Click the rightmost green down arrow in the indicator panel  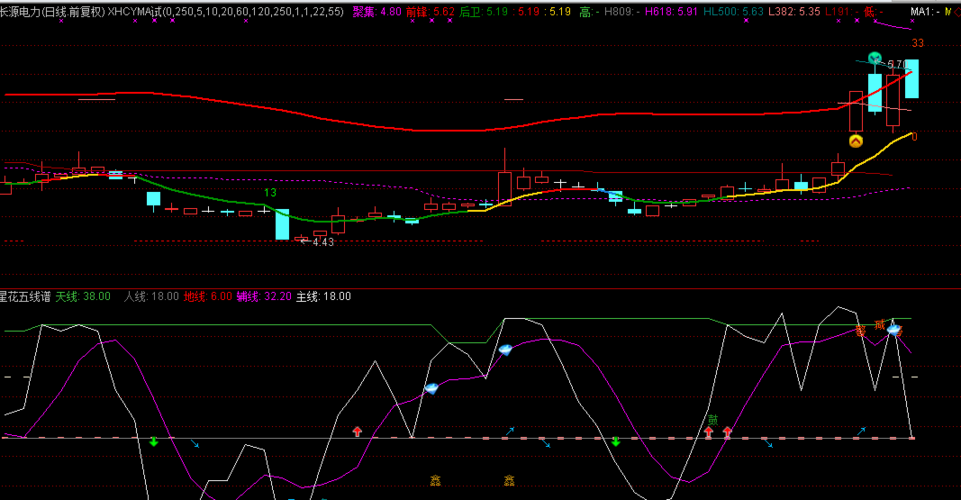[x=616, y=441]
